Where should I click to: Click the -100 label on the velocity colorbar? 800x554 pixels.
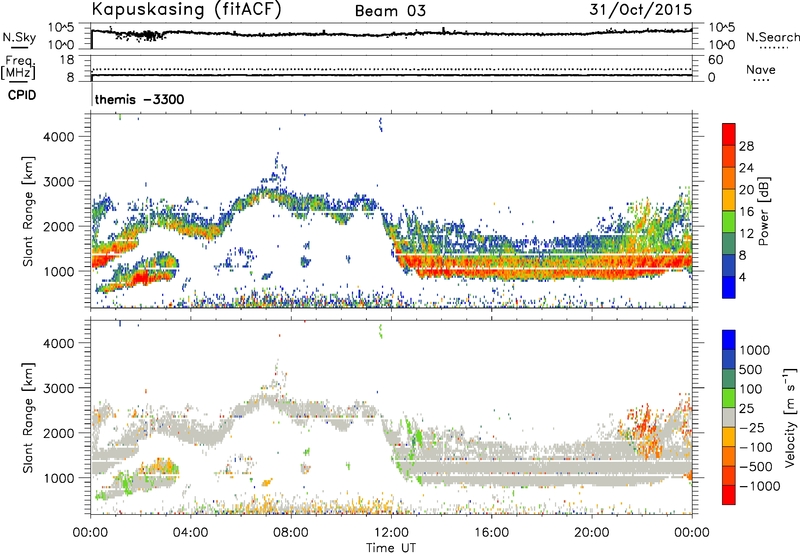coord(756,447)
